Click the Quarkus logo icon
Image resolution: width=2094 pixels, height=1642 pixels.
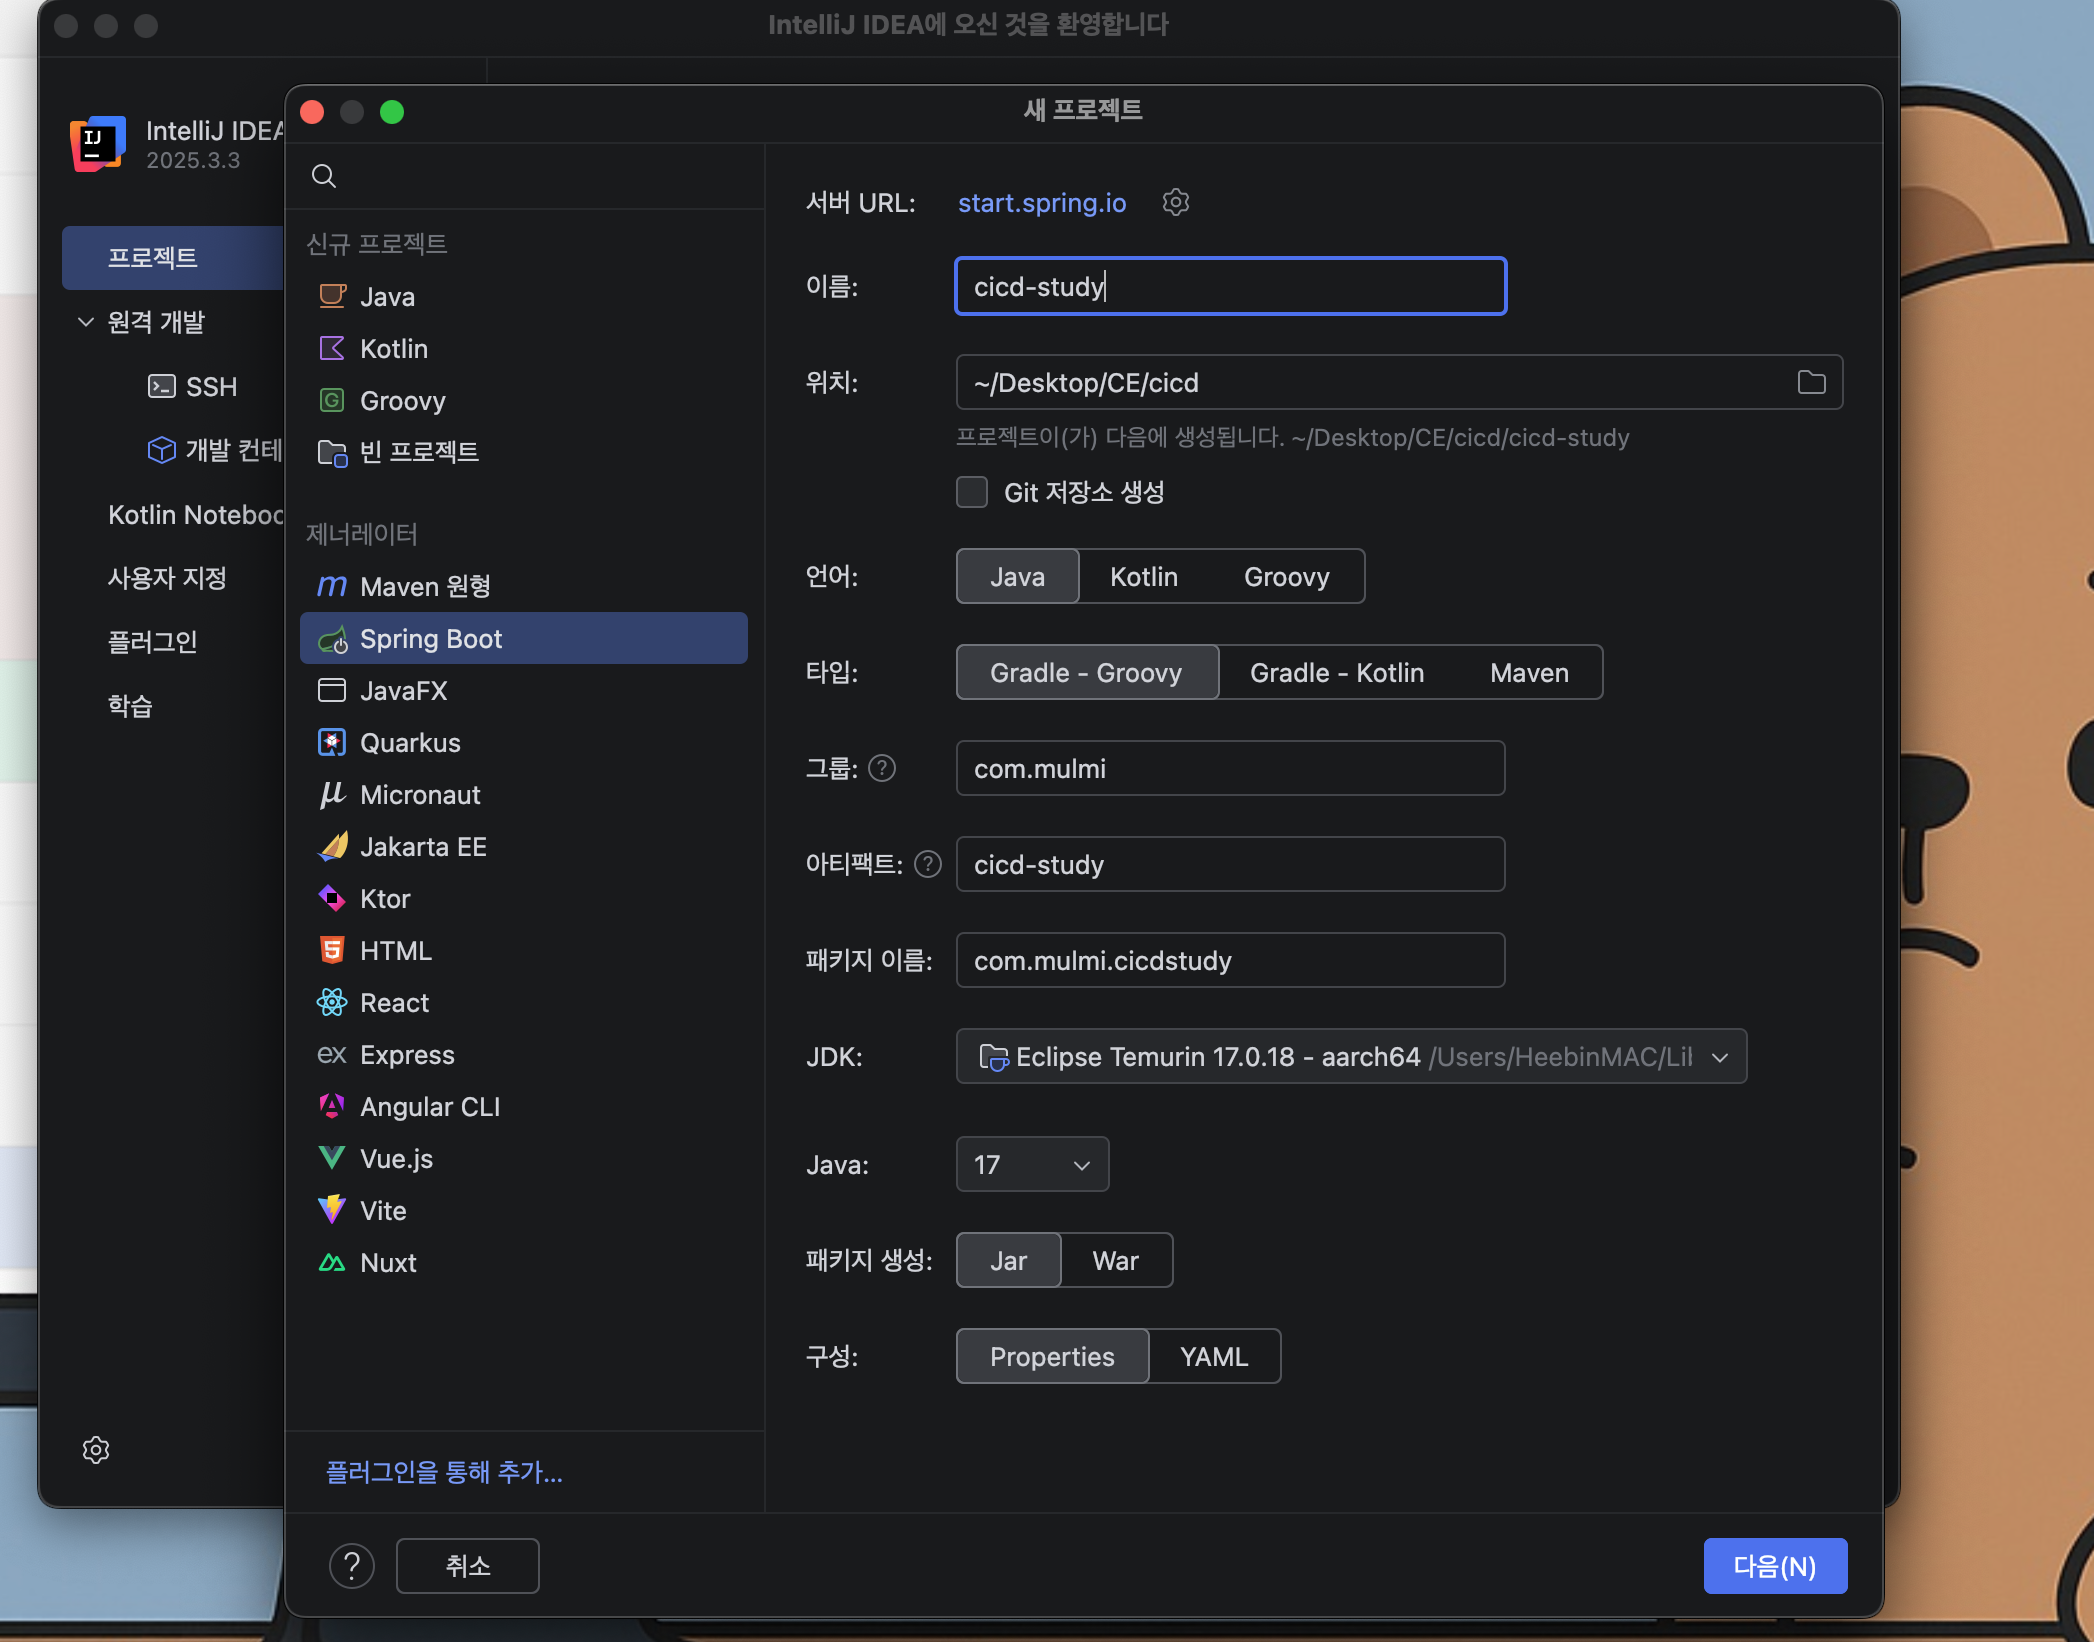click(332, 742)
